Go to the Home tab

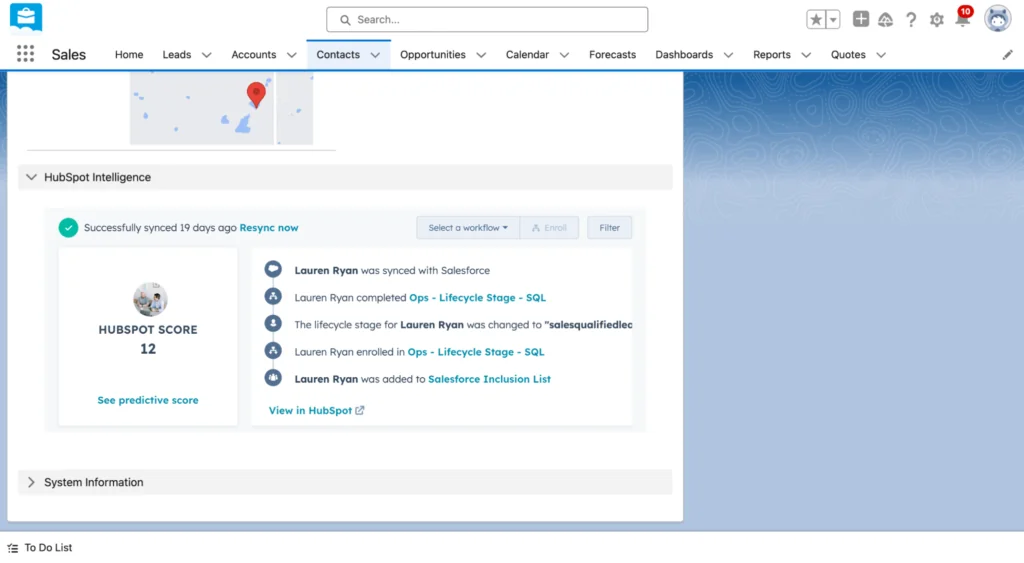(129, 55)
